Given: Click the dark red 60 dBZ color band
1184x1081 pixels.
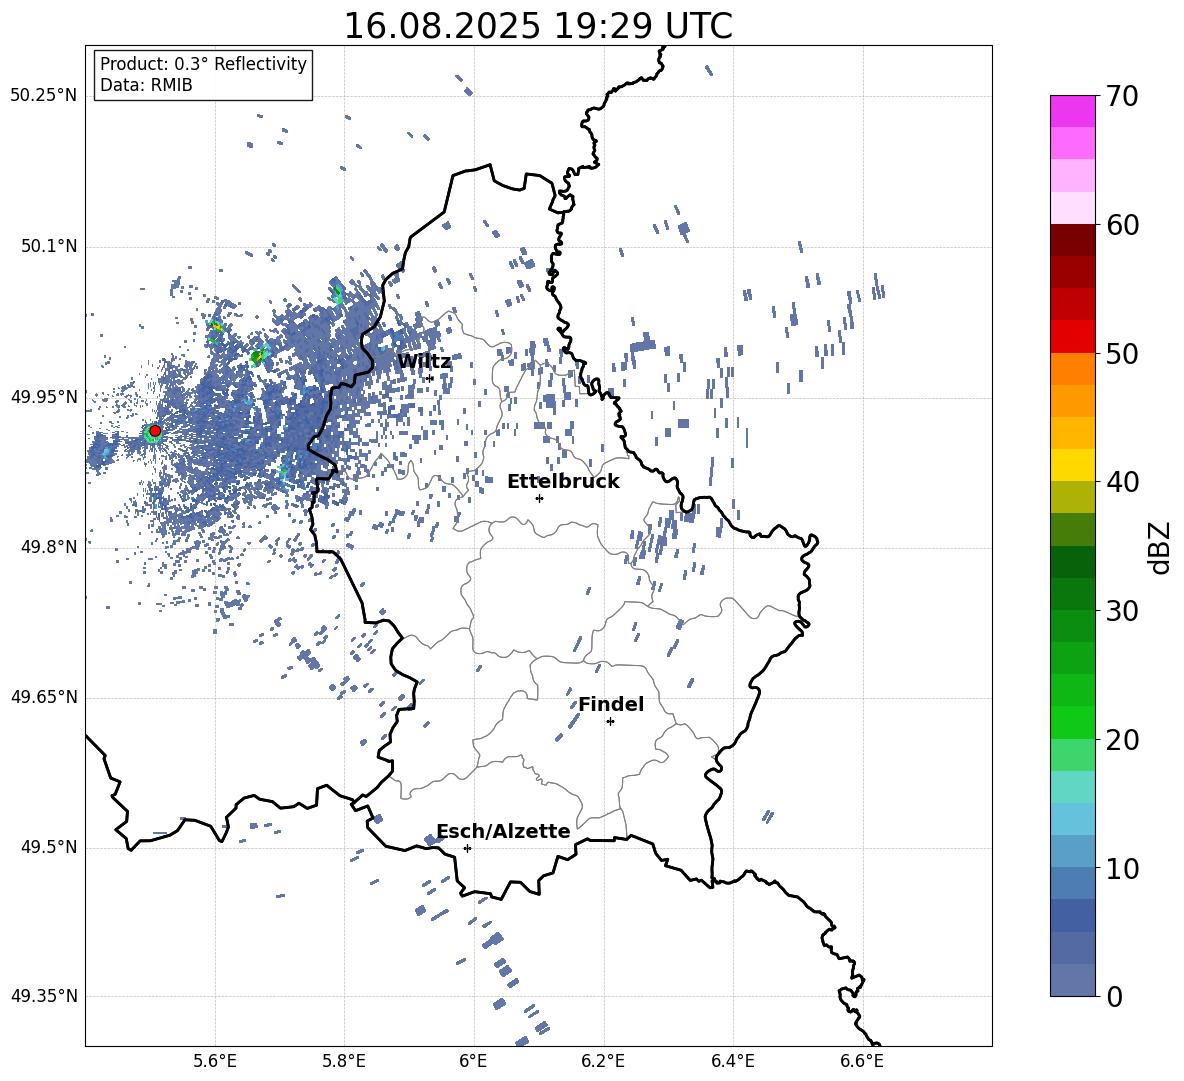Looking at the screenshot, I should point(1072,240).
